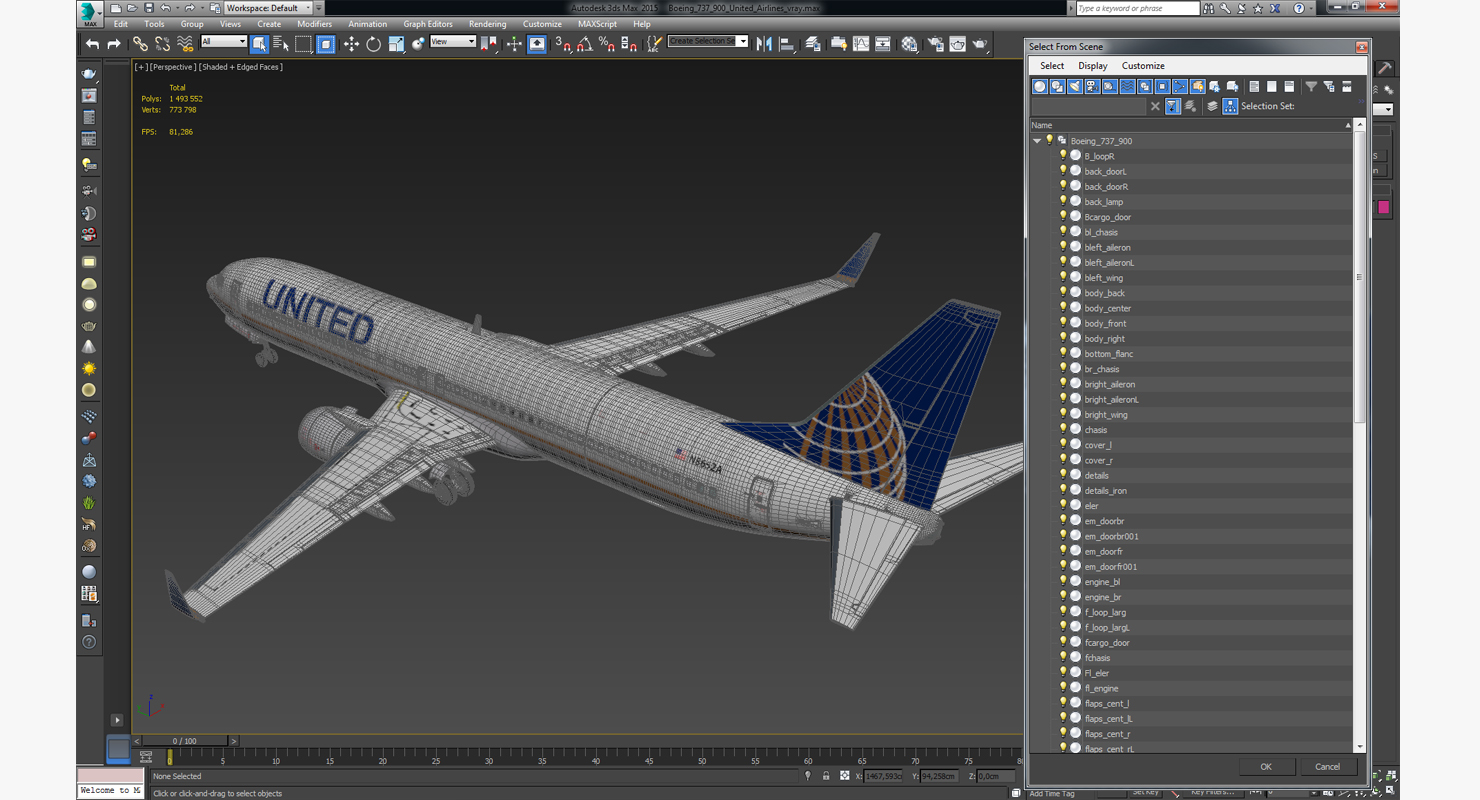Expand the dialog toolbar overflow chevron
The height and width of the screenshot is (800, 1480).
click(1361, 101)
